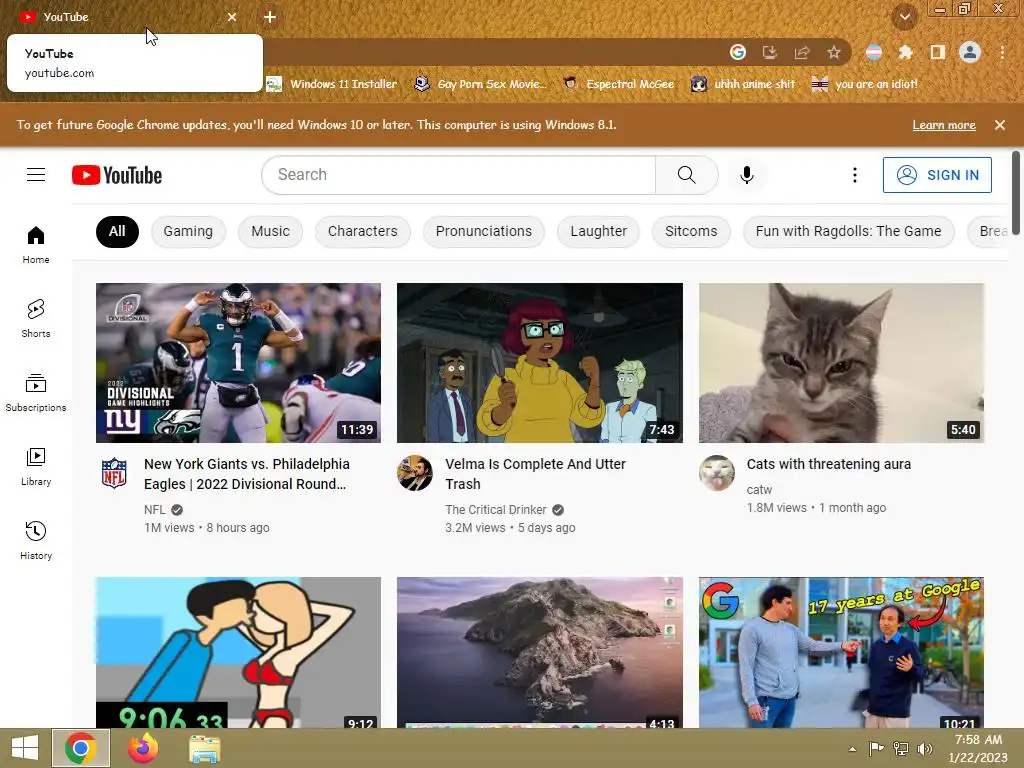Open Chrome profile avatar
The image size is (1024, 768).
[970, 52]
